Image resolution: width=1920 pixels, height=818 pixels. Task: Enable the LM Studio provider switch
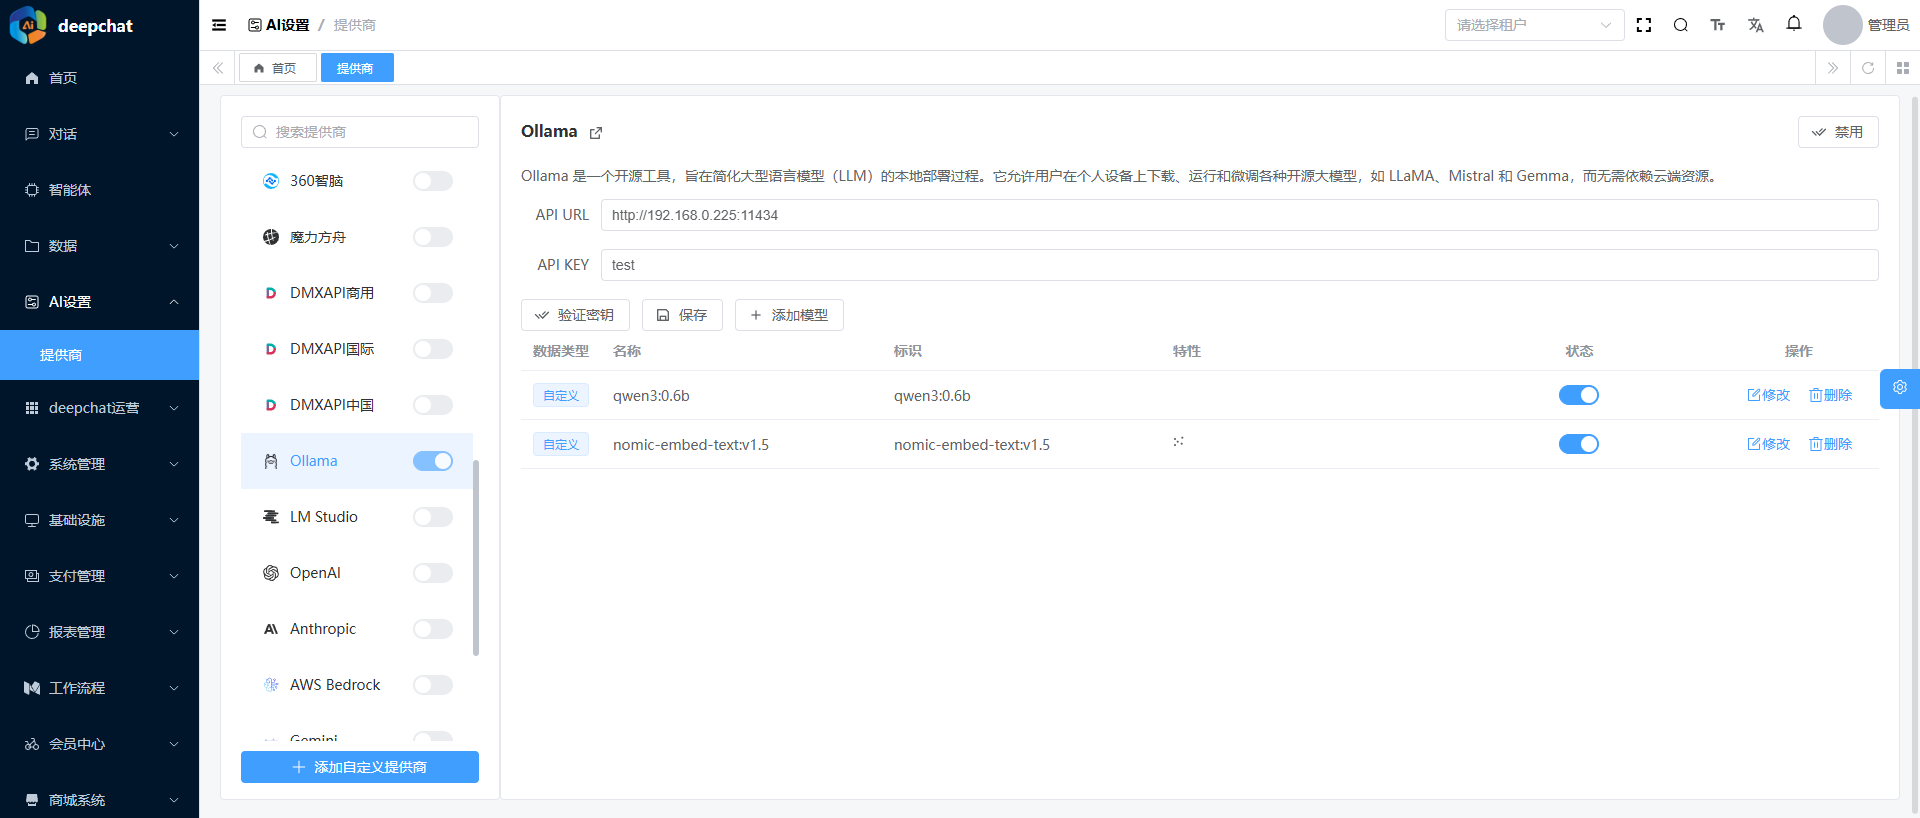(433, 517)
